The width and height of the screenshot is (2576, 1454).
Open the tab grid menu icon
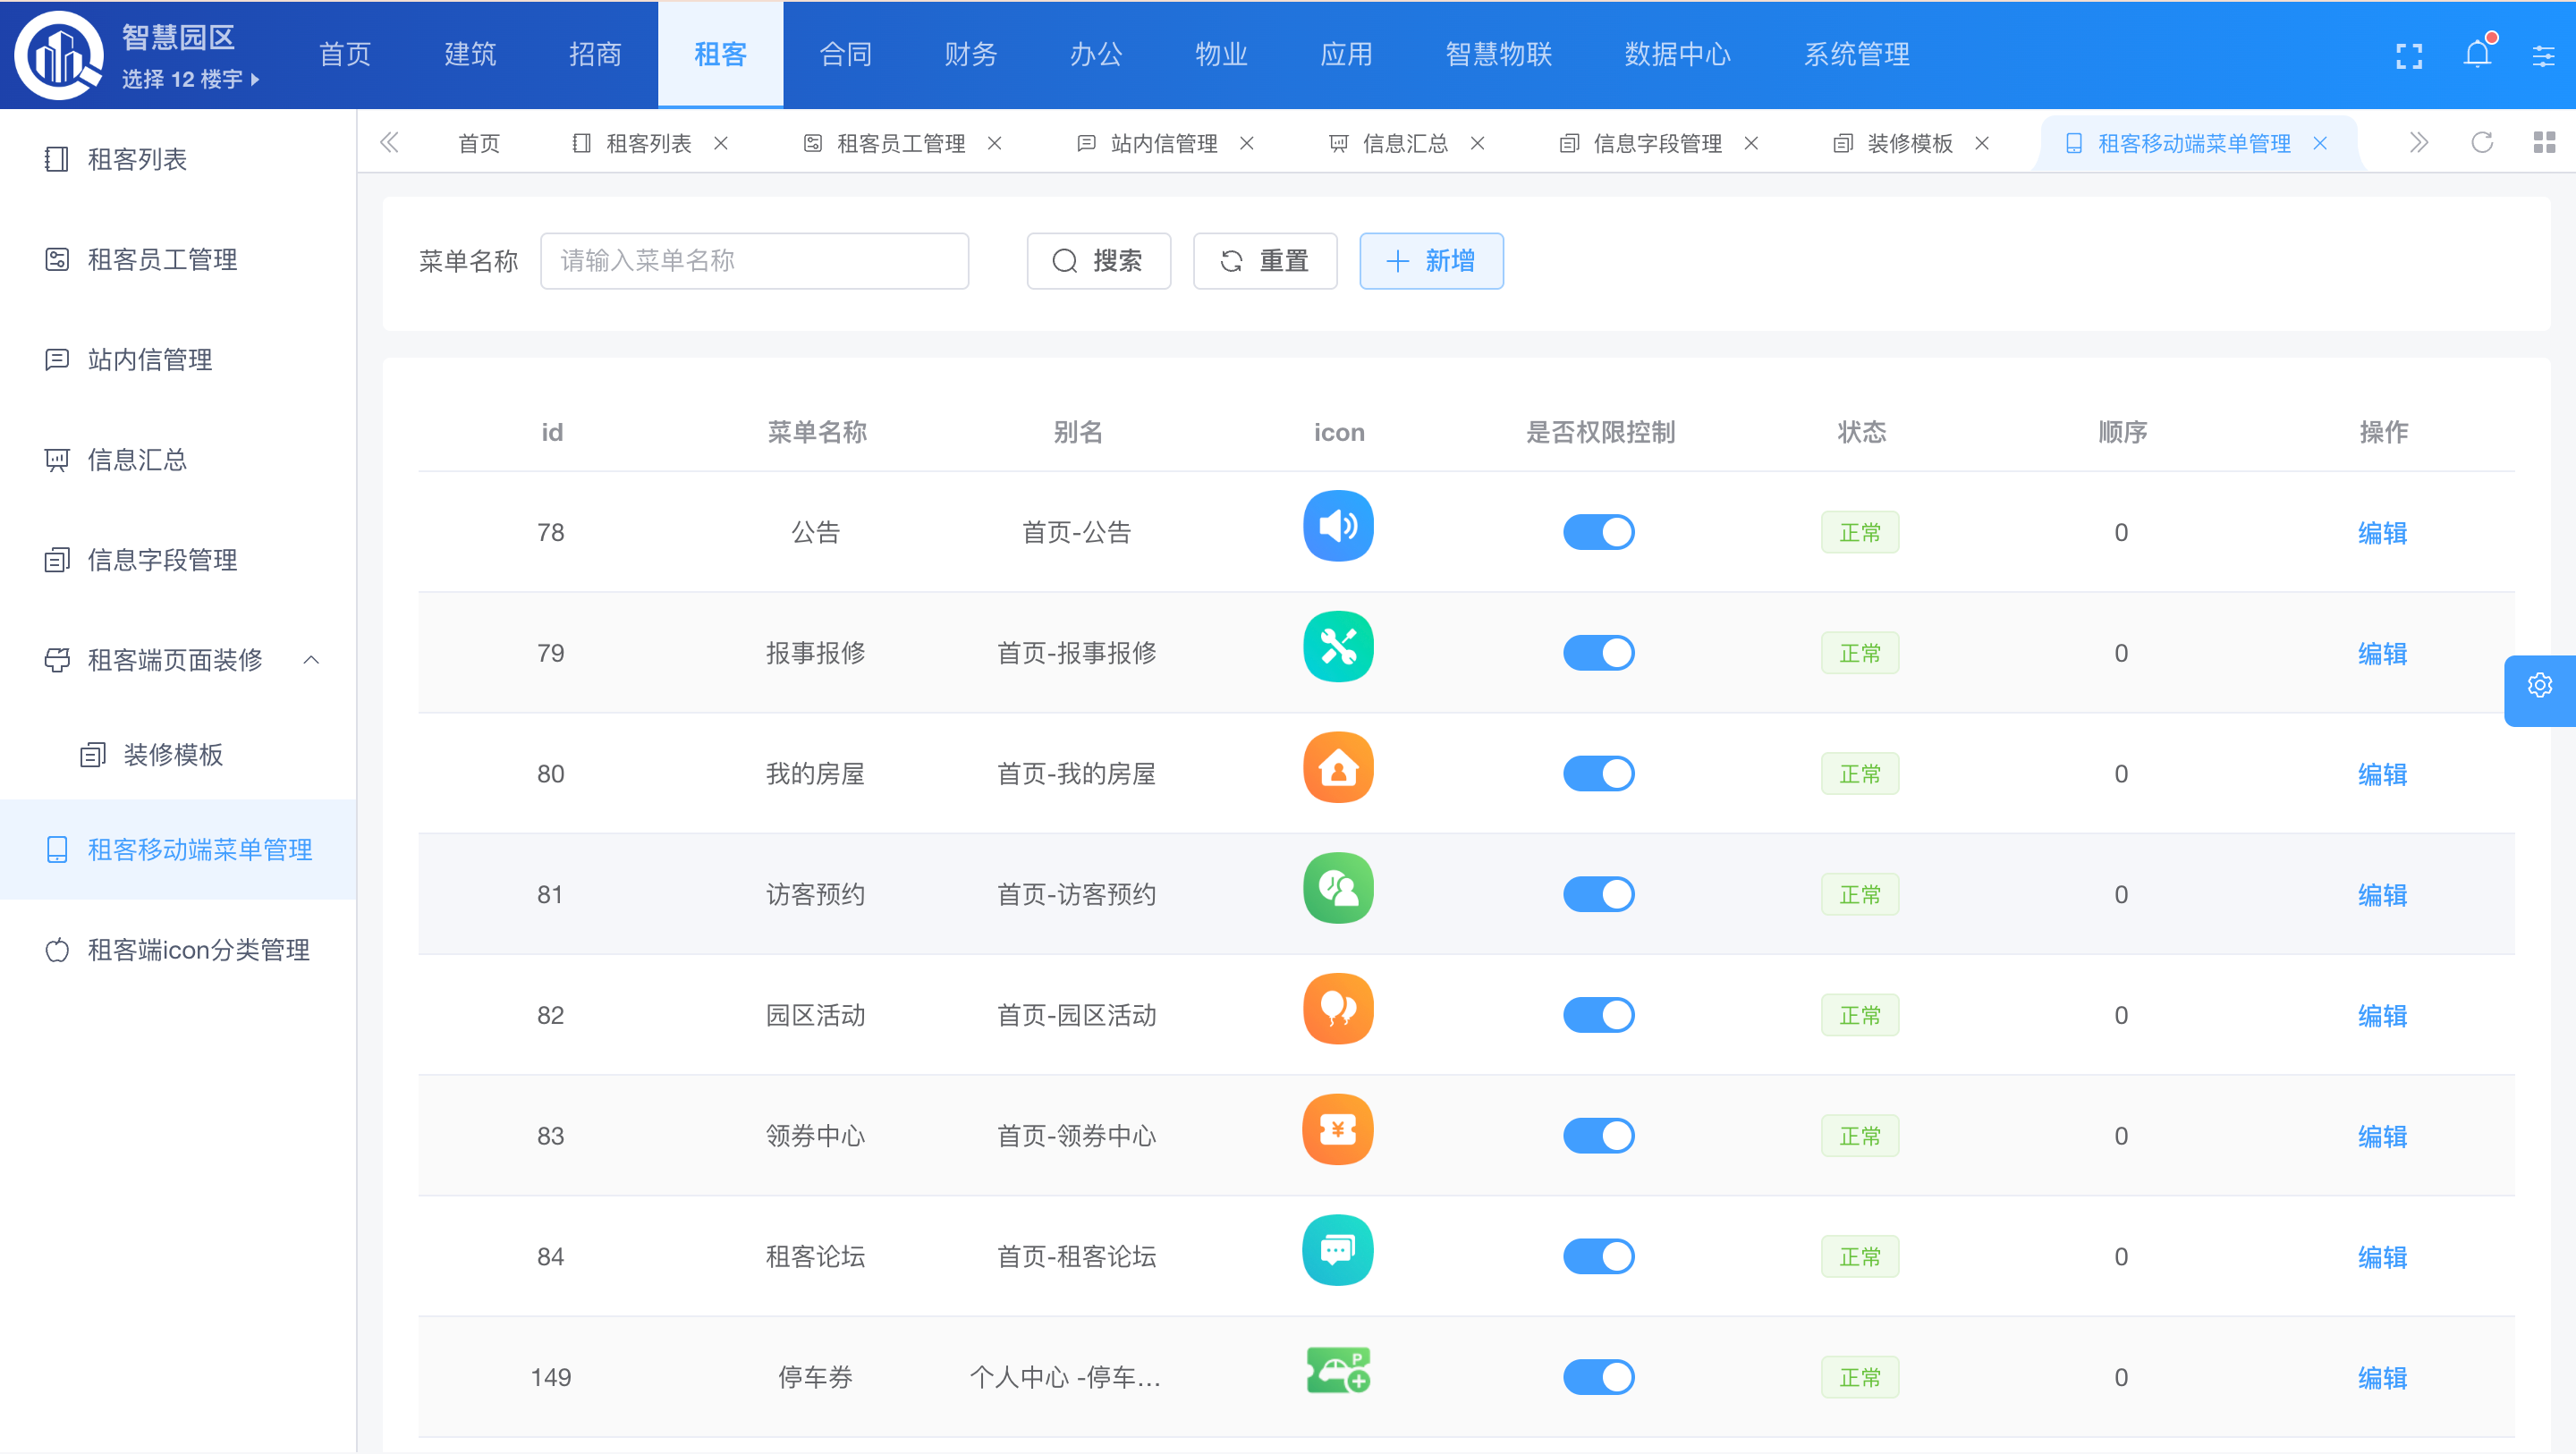pos(2544,143)
